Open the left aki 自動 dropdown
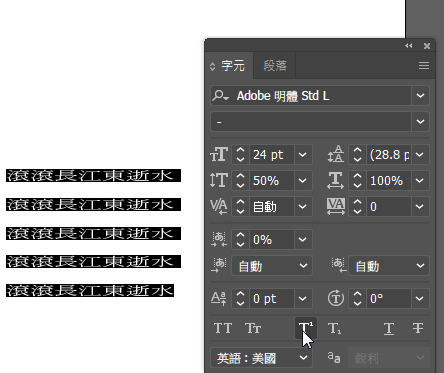444x373 pixels. point(272,266)
